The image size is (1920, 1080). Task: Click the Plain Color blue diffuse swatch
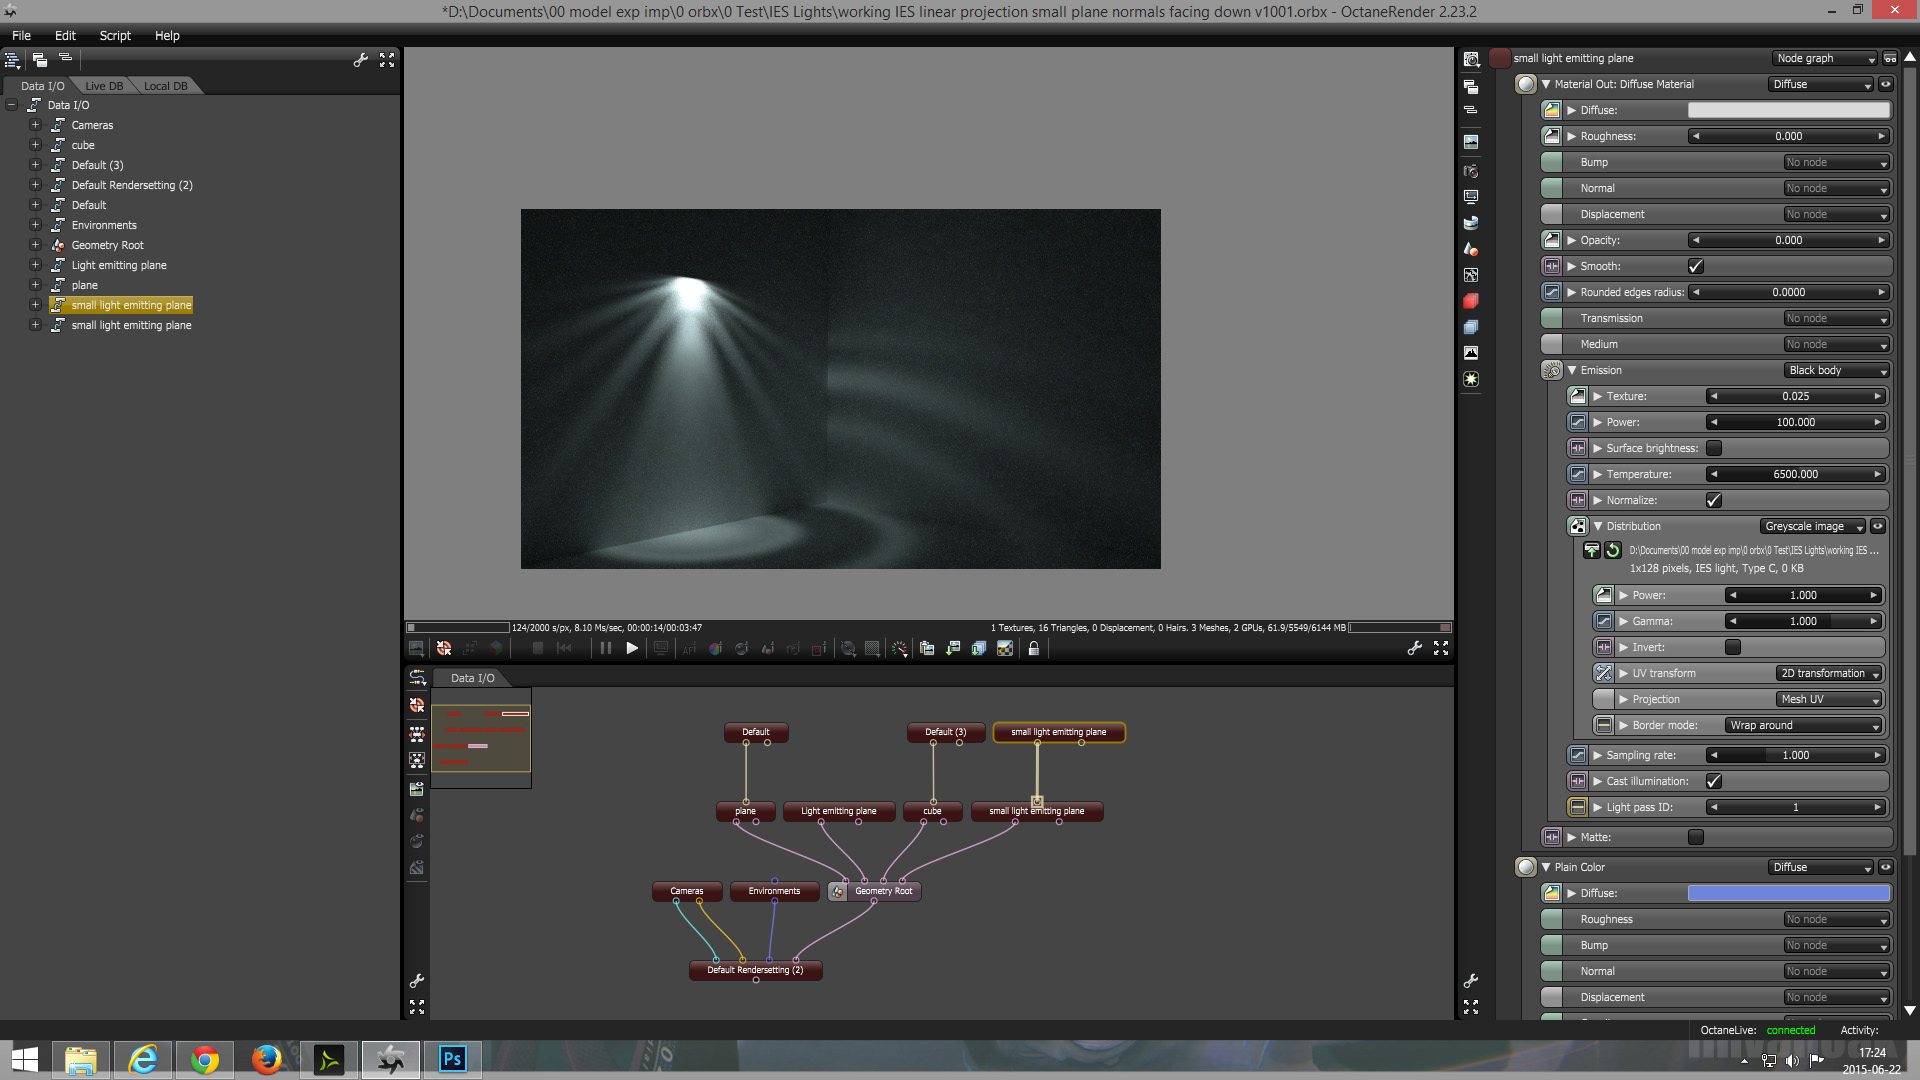[x=1788, y=893]
